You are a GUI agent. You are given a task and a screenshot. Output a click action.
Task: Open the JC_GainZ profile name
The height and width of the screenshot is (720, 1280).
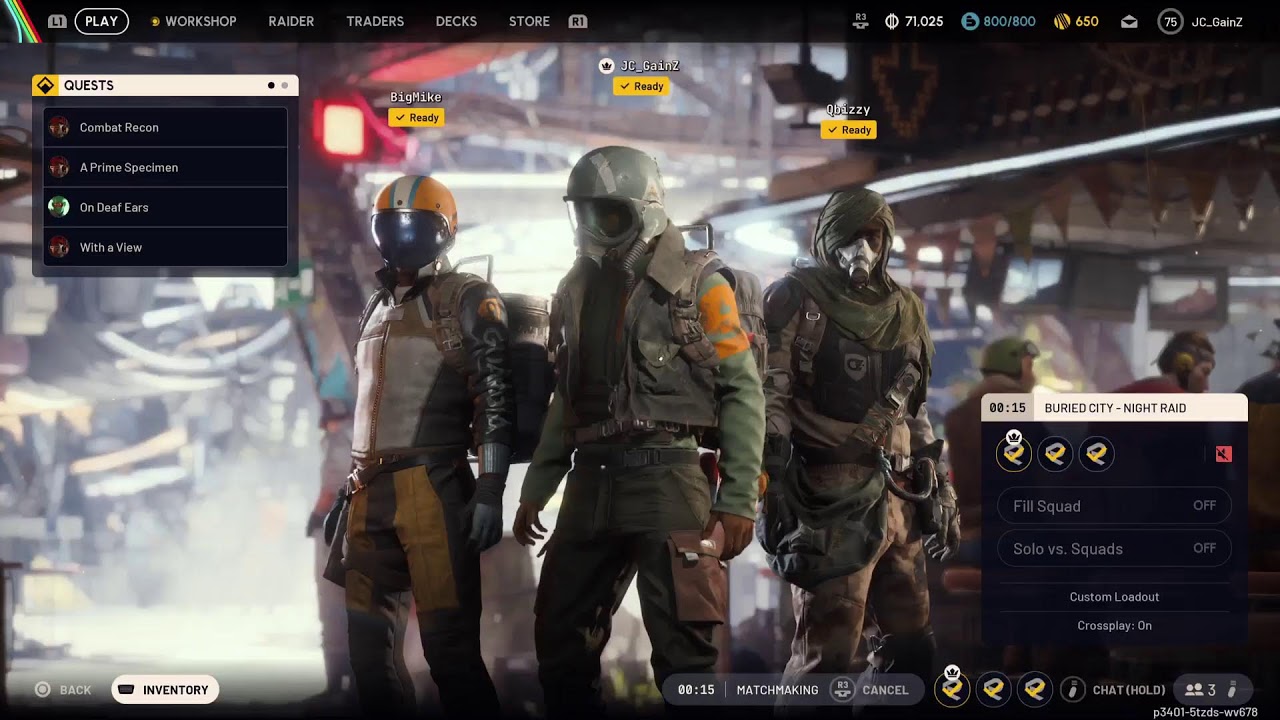[x=1217, y=21]
